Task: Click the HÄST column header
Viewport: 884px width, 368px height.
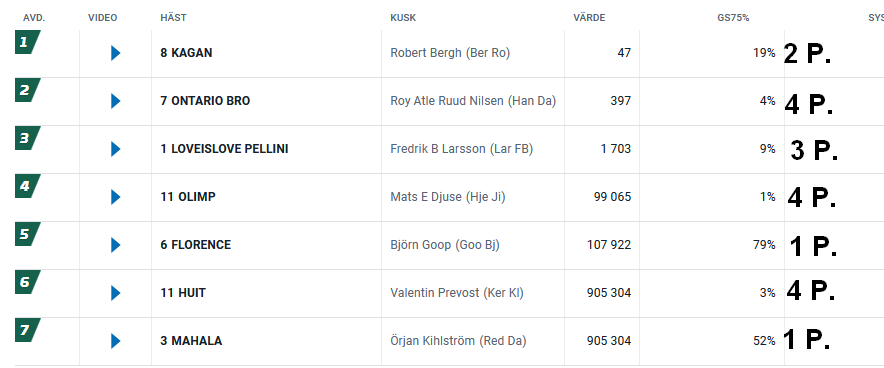Action: [x=173, y=17]
